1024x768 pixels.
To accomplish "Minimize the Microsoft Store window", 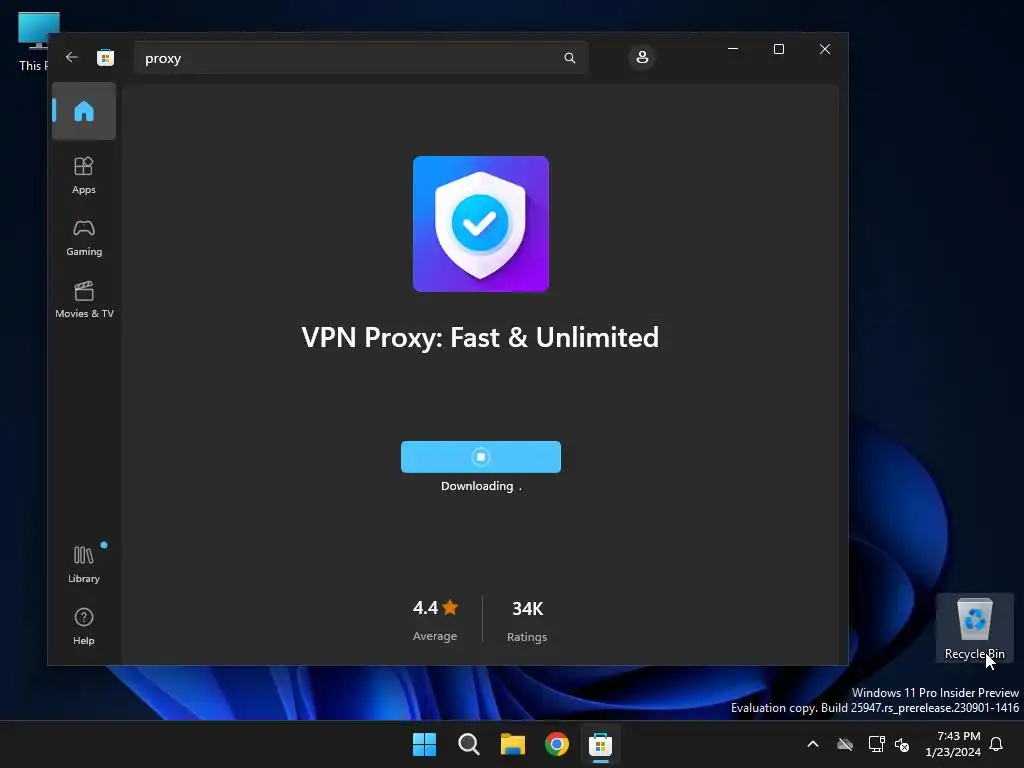I will click(x=733, y=49).
